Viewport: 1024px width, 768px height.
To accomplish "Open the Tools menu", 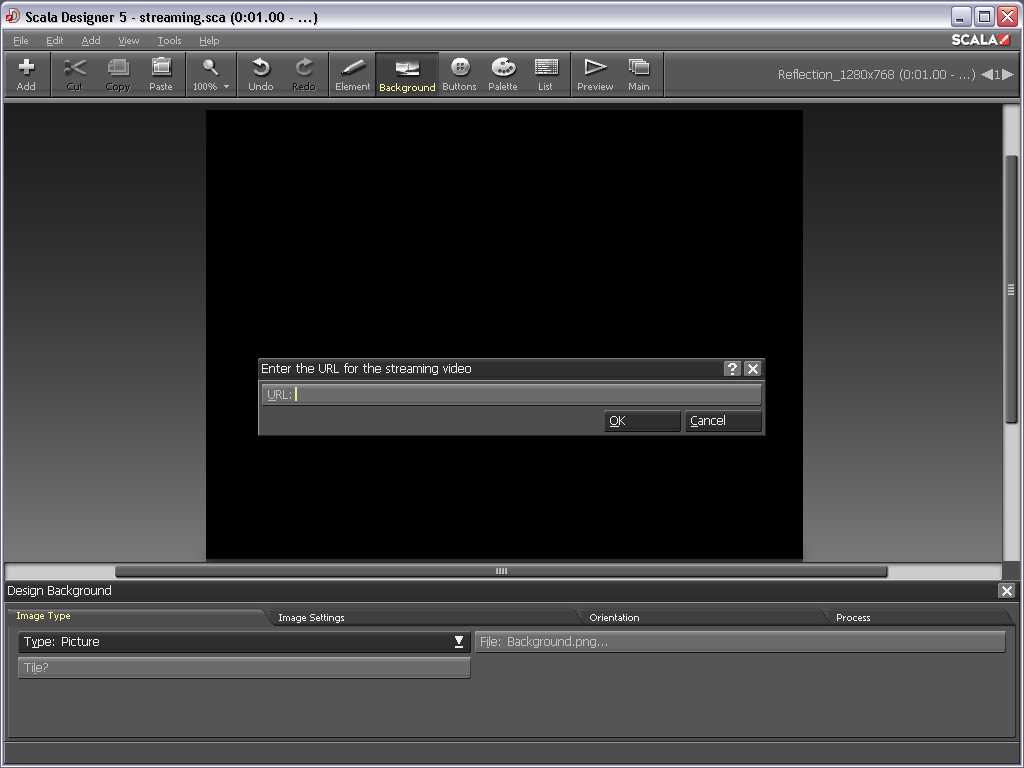I will coord(169,41).
